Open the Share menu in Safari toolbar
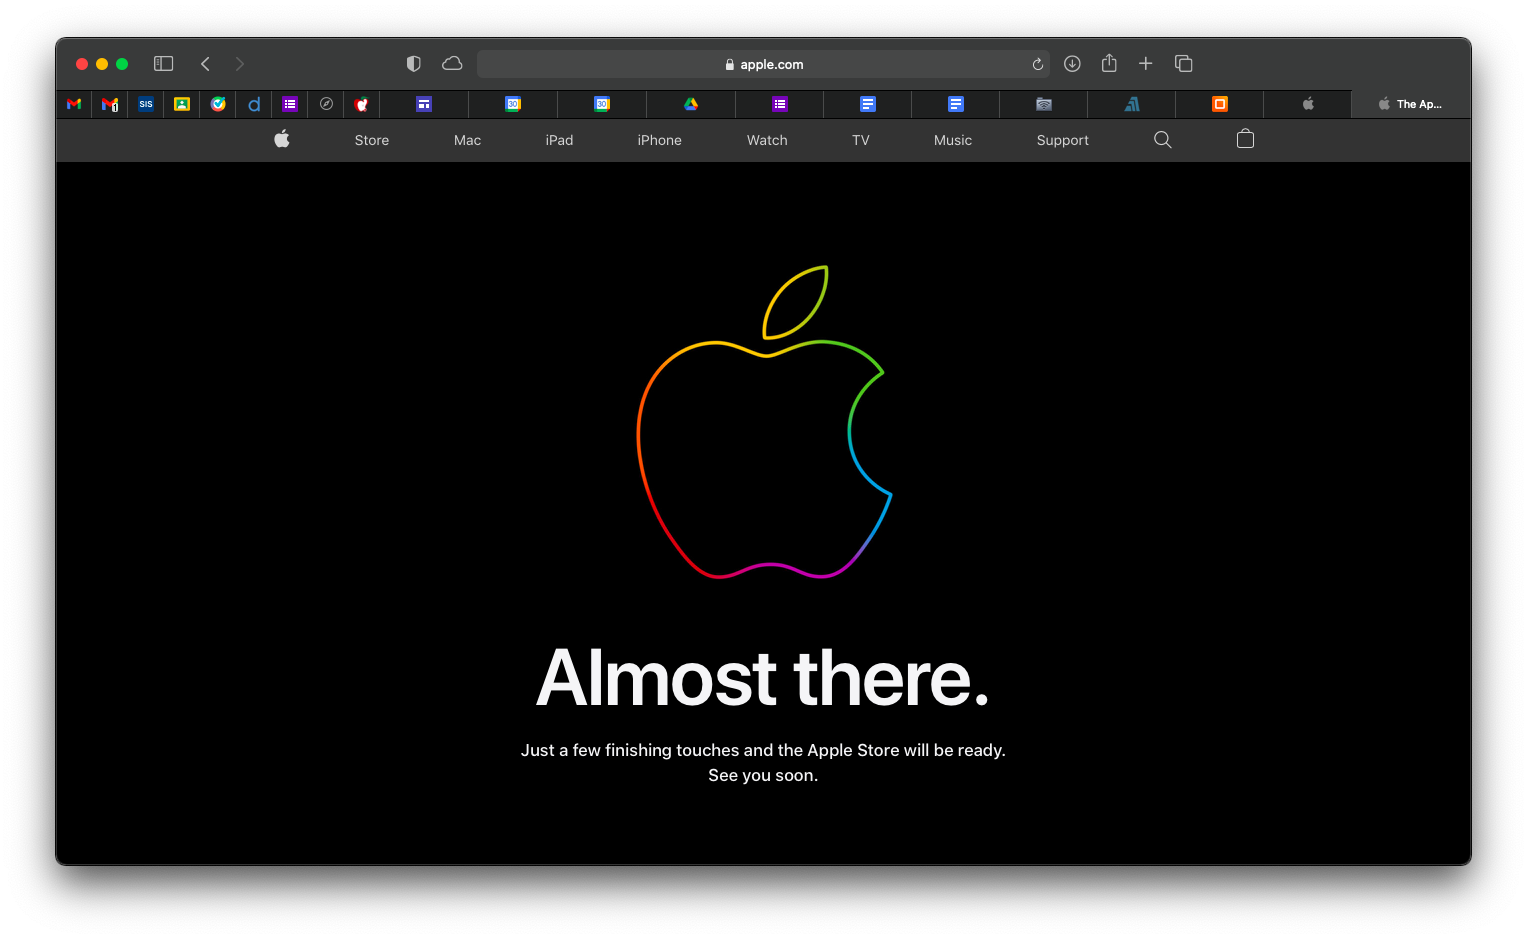The width and height of the screenshot is (1527, 939). point(1109,63)
